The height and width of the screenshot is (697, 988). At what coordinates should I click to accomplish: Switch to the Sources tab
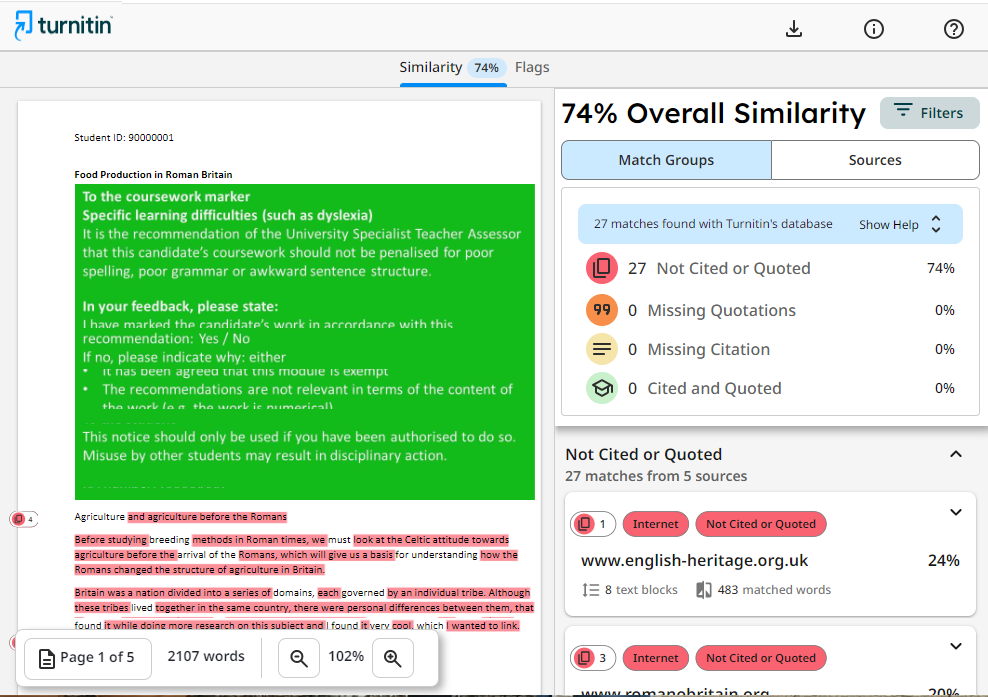[x=875, y=160]
